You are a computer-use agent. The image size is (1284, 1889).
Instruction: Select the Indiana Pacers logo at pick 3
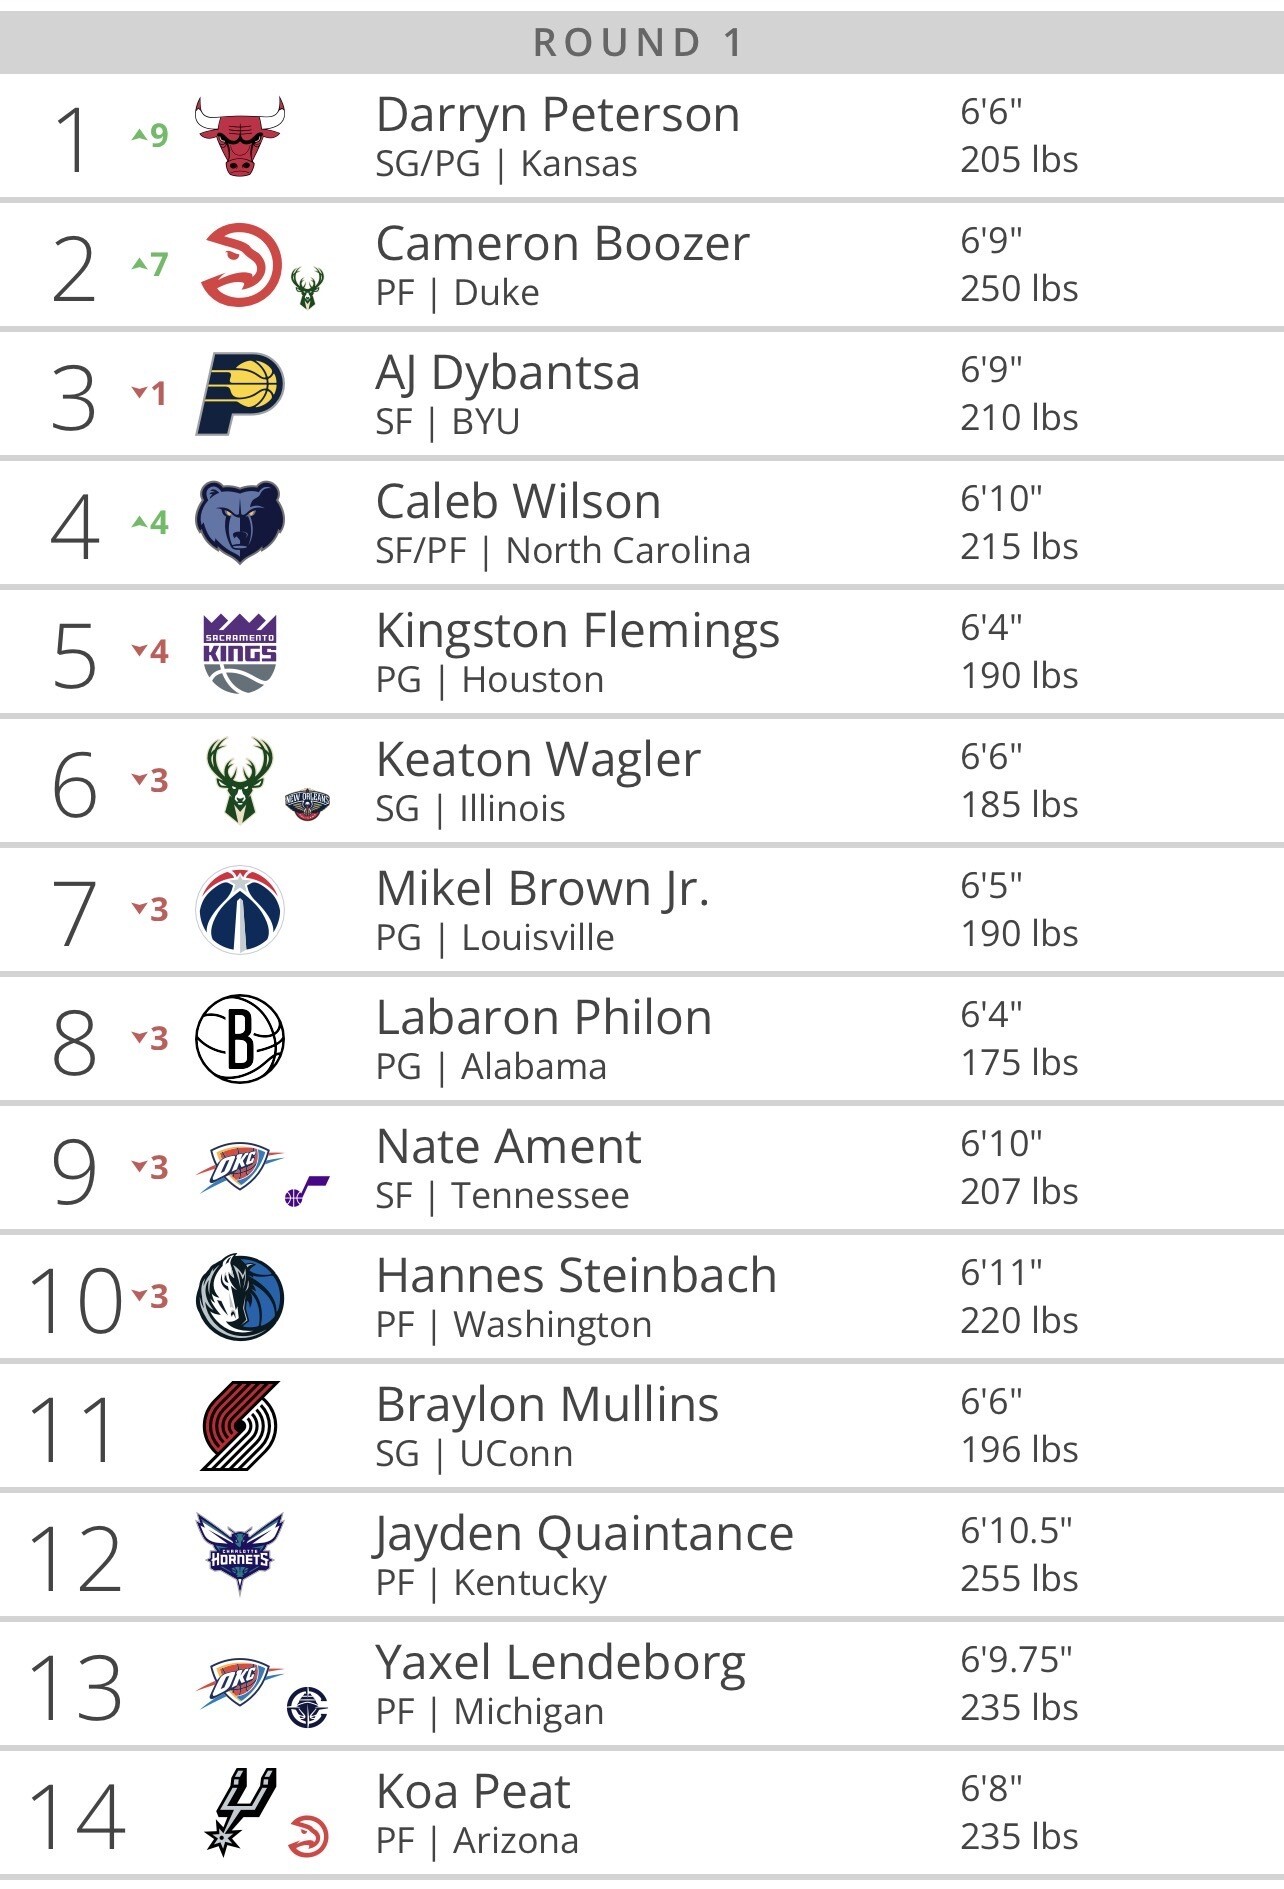239,394
